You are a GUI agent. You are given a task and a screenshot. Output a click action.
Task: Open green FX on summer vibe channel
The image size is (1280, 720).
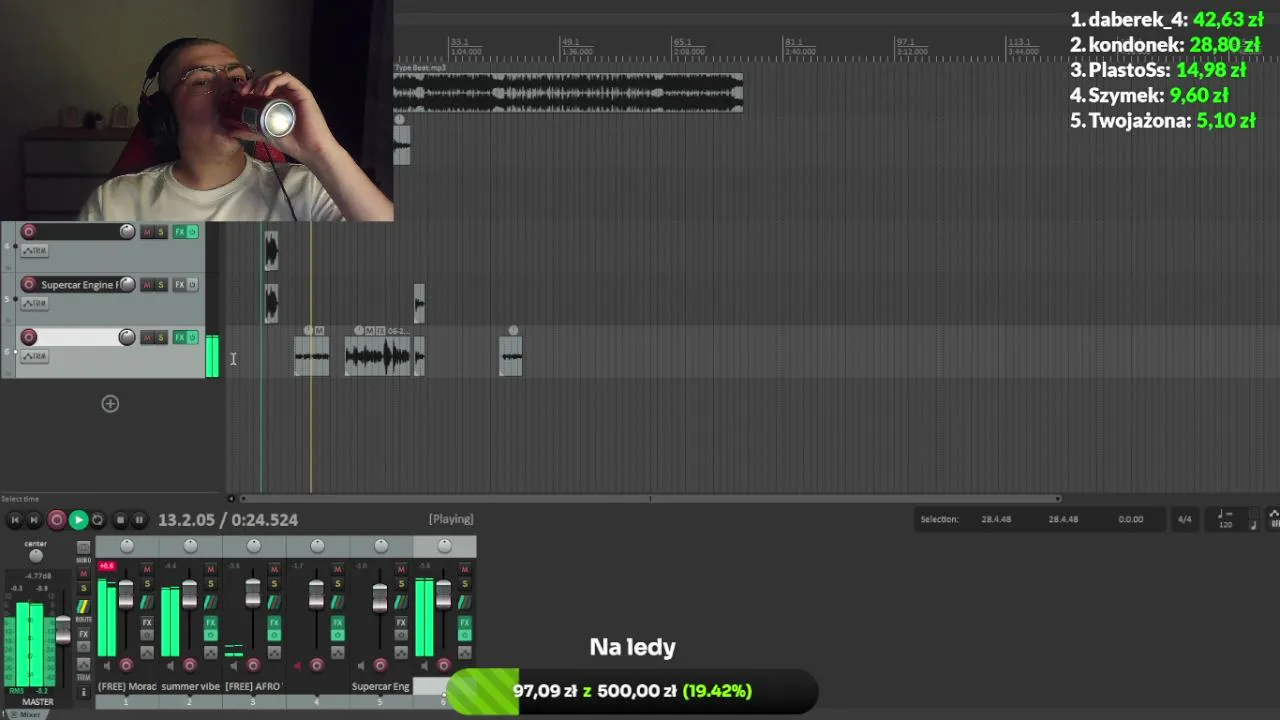tap(210, 622)
